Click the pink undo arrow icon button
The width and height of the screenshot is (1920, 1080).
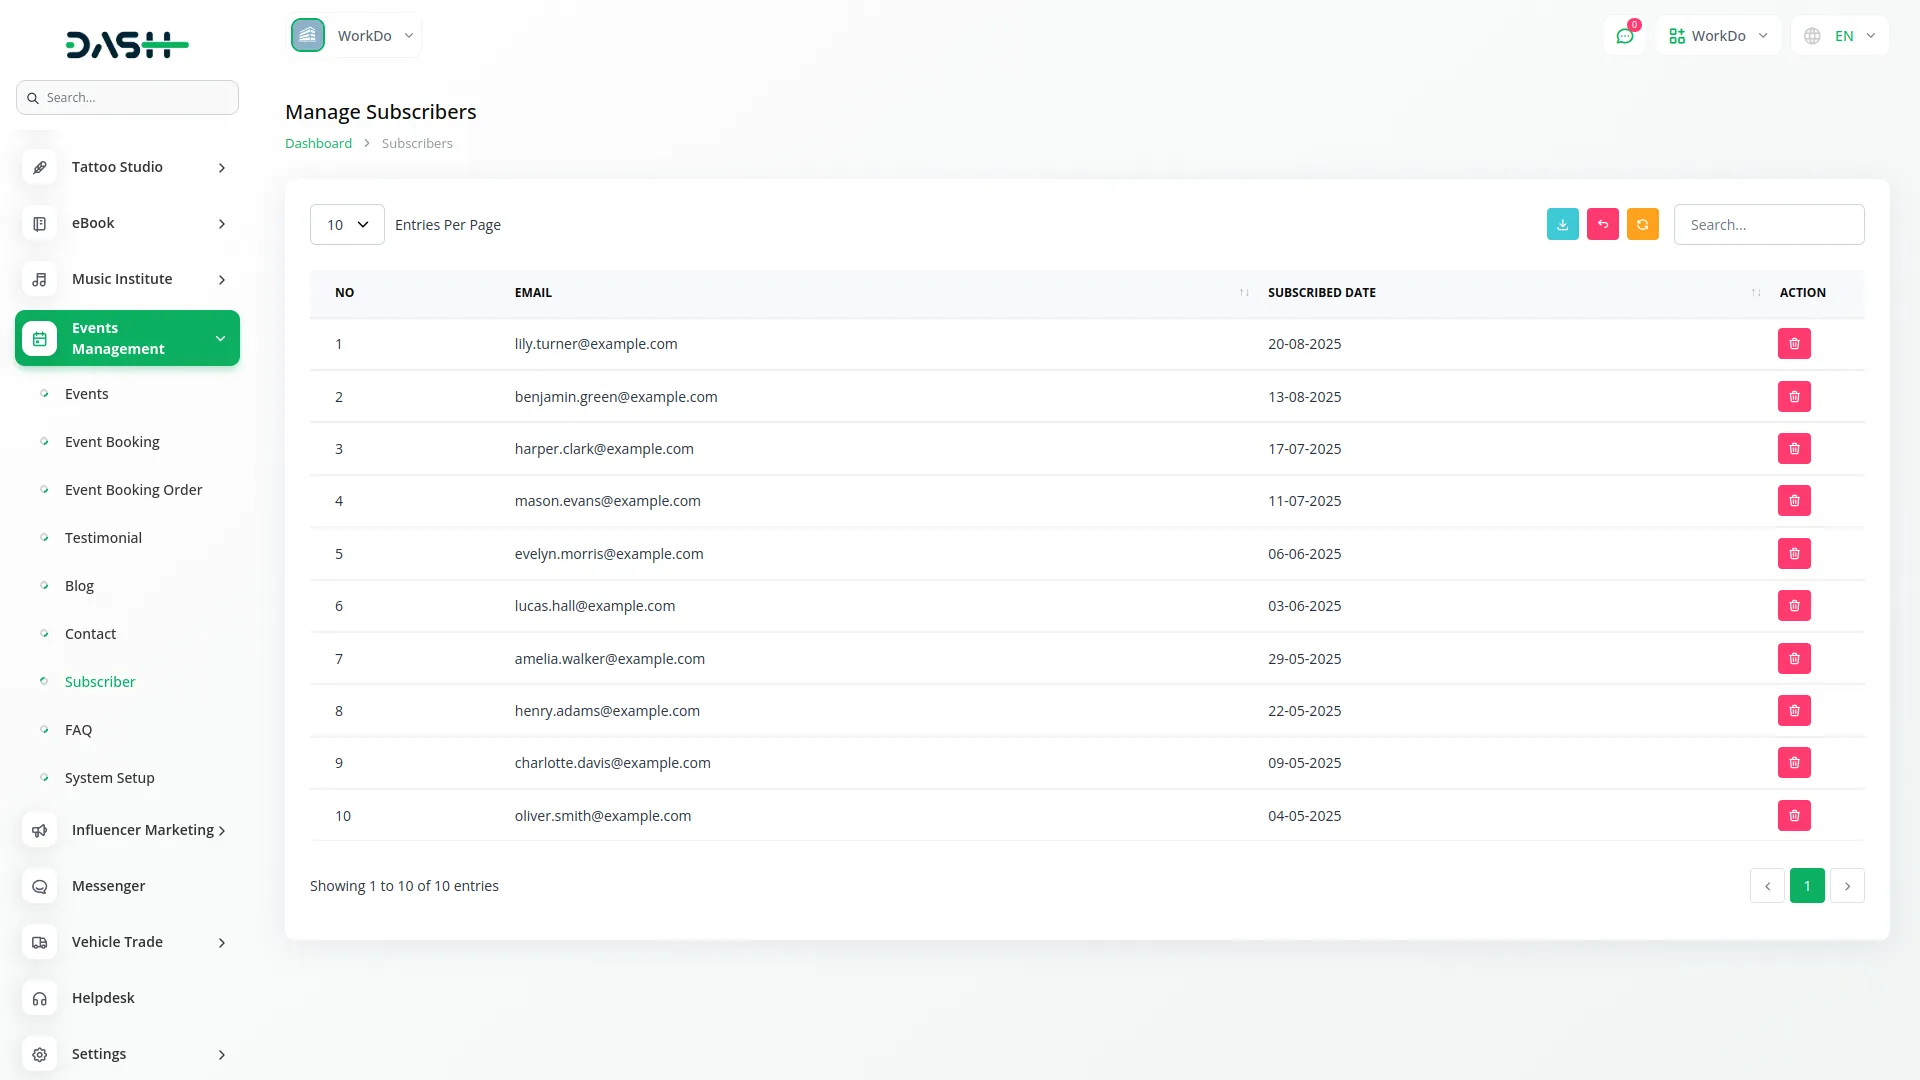(x=1602, y=224)
